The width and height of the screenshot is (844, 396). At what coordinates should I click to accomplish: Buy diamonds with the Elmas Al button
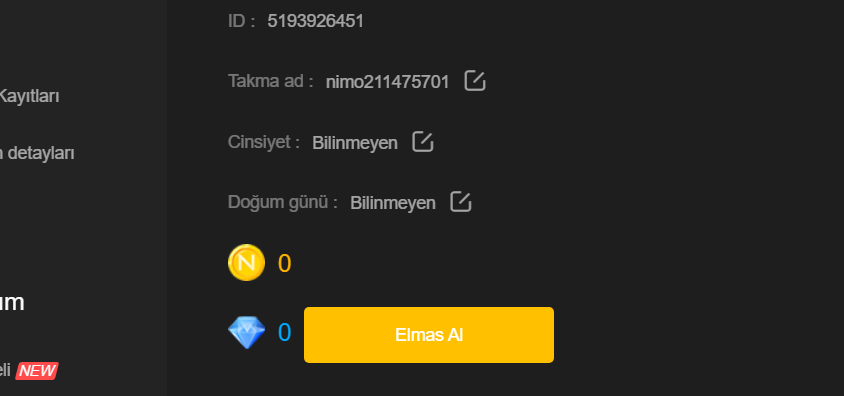tap(429, 335)
